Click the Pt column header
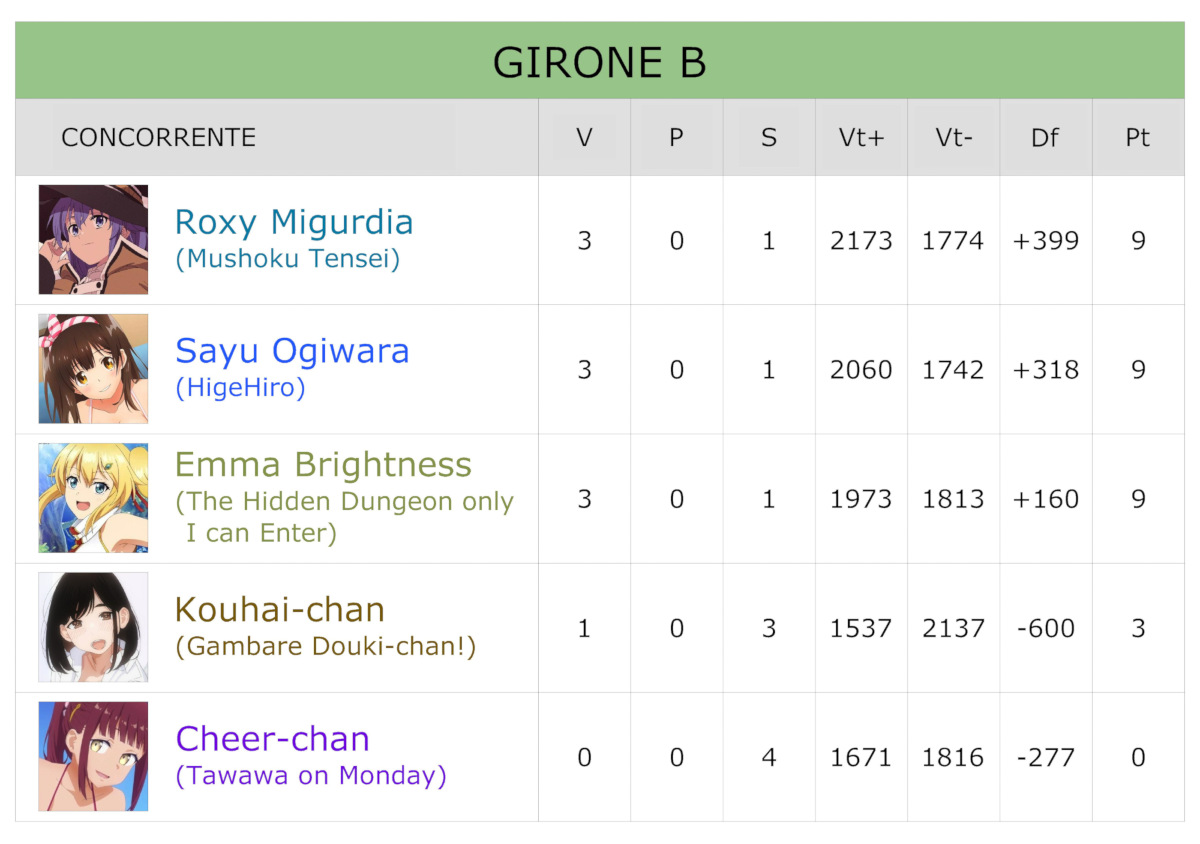Viewport: 1200px width, 844px height. coord(1138,138)
